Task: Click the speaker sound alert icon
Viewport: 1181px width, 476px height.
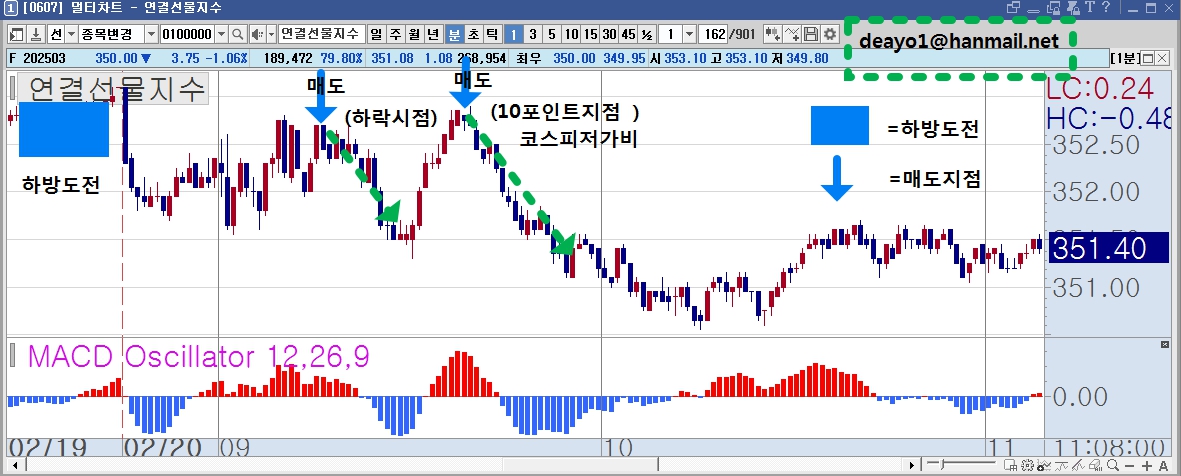Action: pyautogui.click(x=258, y=34)
